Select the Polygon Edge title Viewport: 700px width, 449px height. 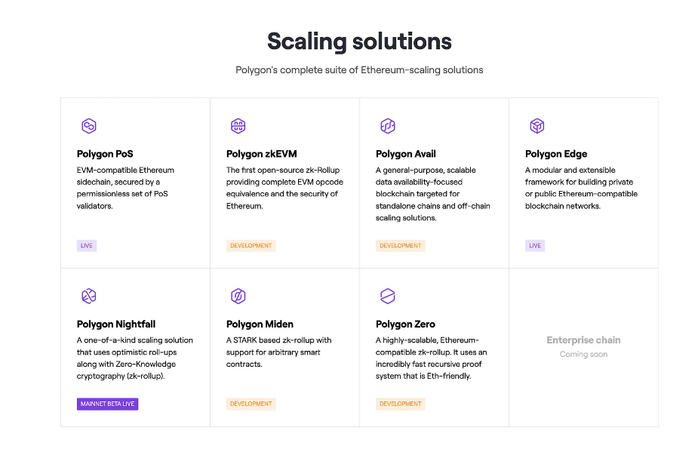click(555, 154)
